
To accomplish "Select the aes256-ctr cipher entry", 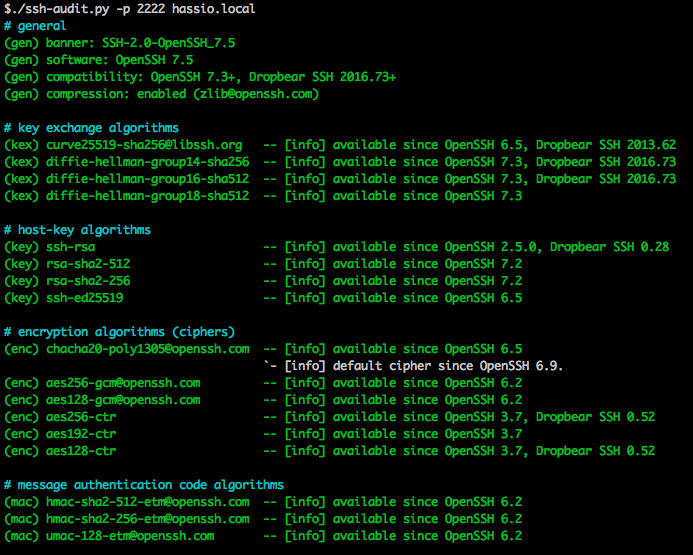I will click(x=329, y=417).
